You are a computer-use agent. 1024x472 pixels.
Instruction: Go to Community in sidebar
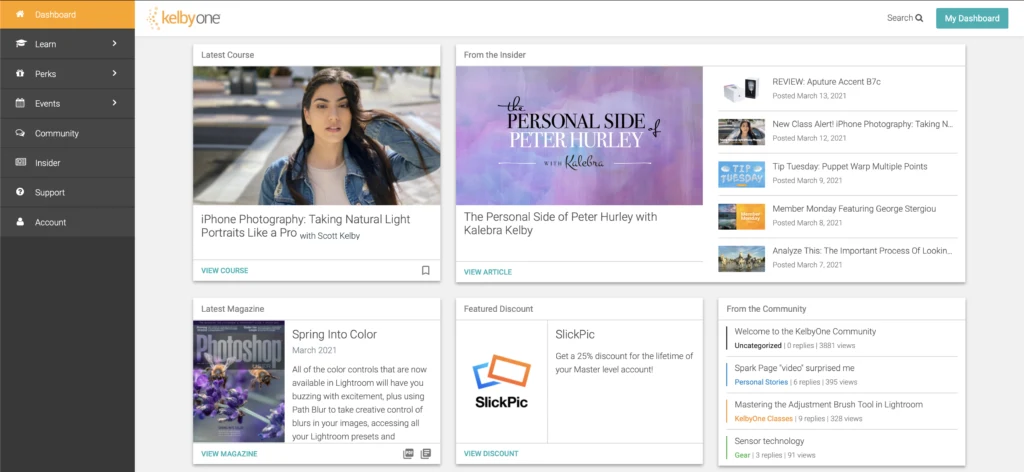tap(67, 133)
